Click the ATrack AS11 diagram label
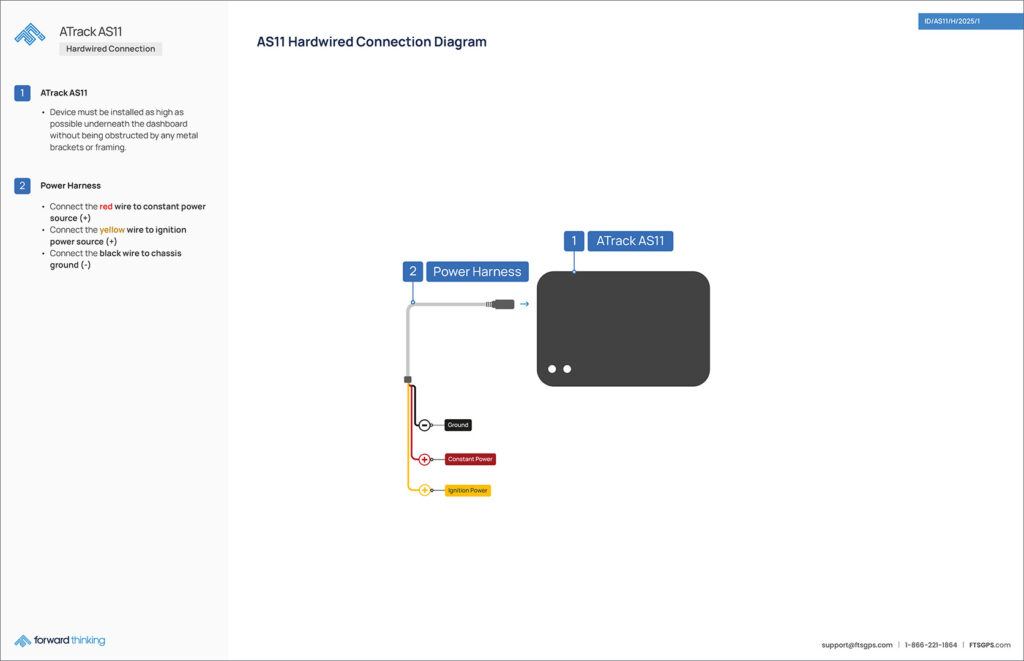Screen dimensions: 1024x661 tap(630, 241)
